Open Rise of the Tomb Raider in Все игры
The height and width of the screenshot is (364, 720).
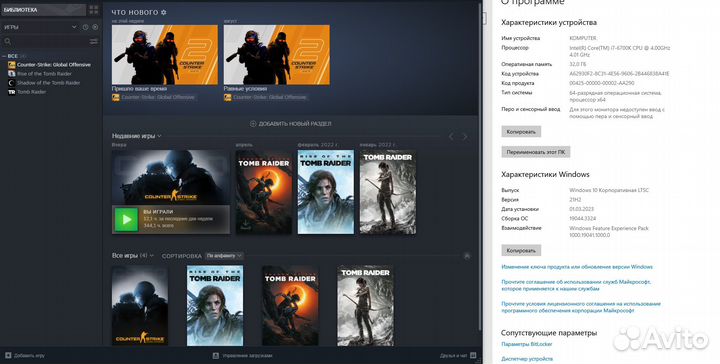point(215,305)
